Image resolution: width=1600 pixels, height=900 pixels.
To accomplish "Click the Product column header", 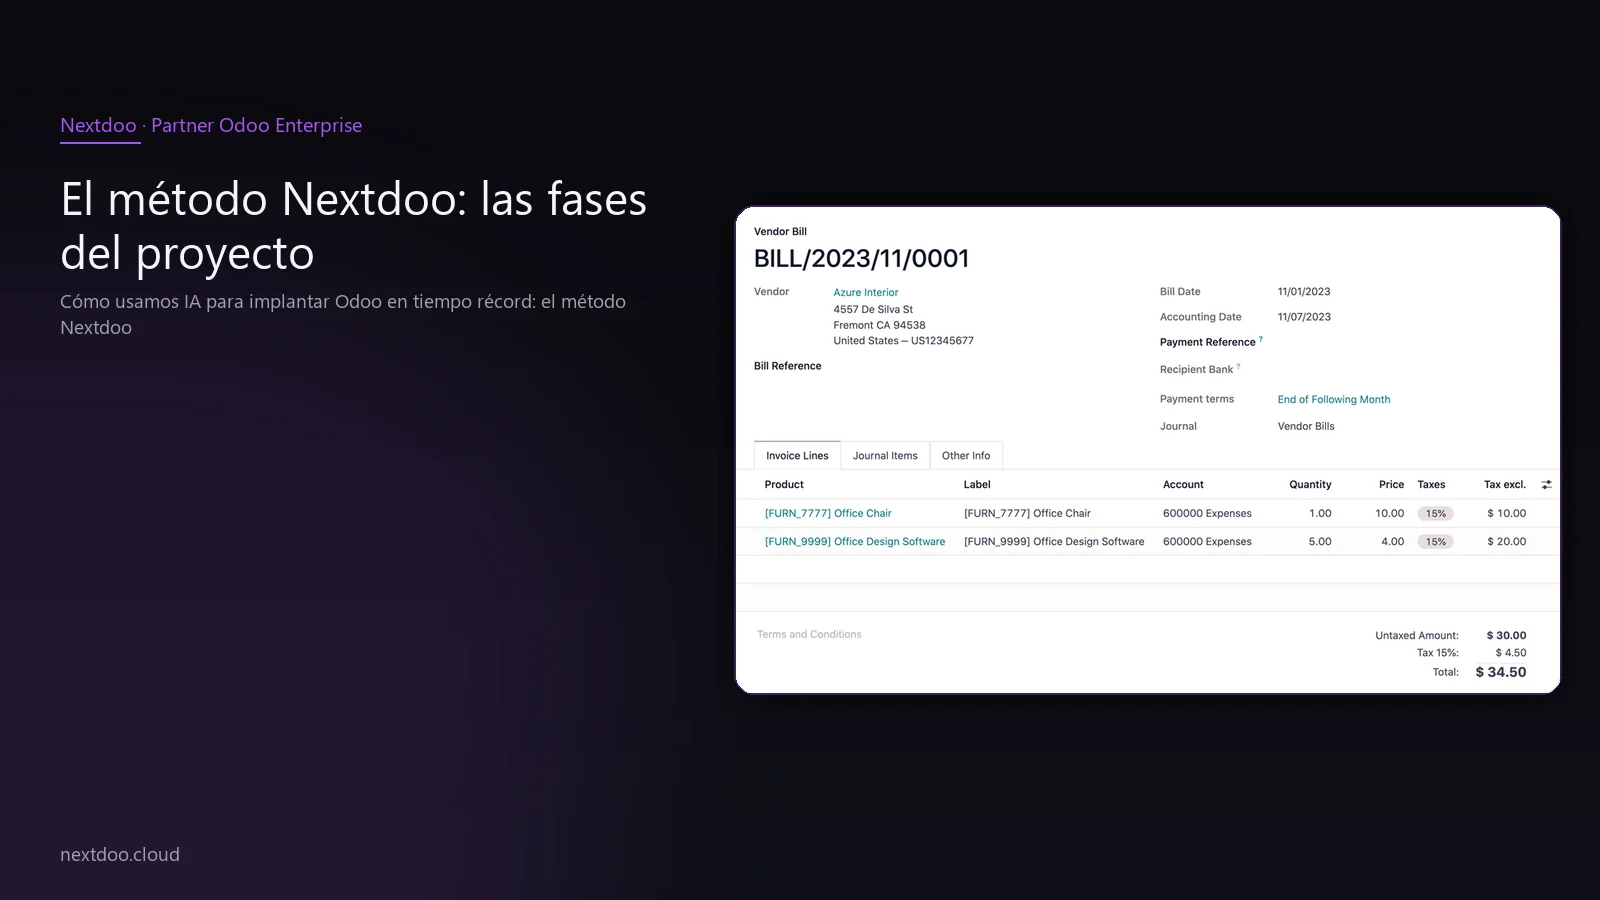I will coord(784,485).
